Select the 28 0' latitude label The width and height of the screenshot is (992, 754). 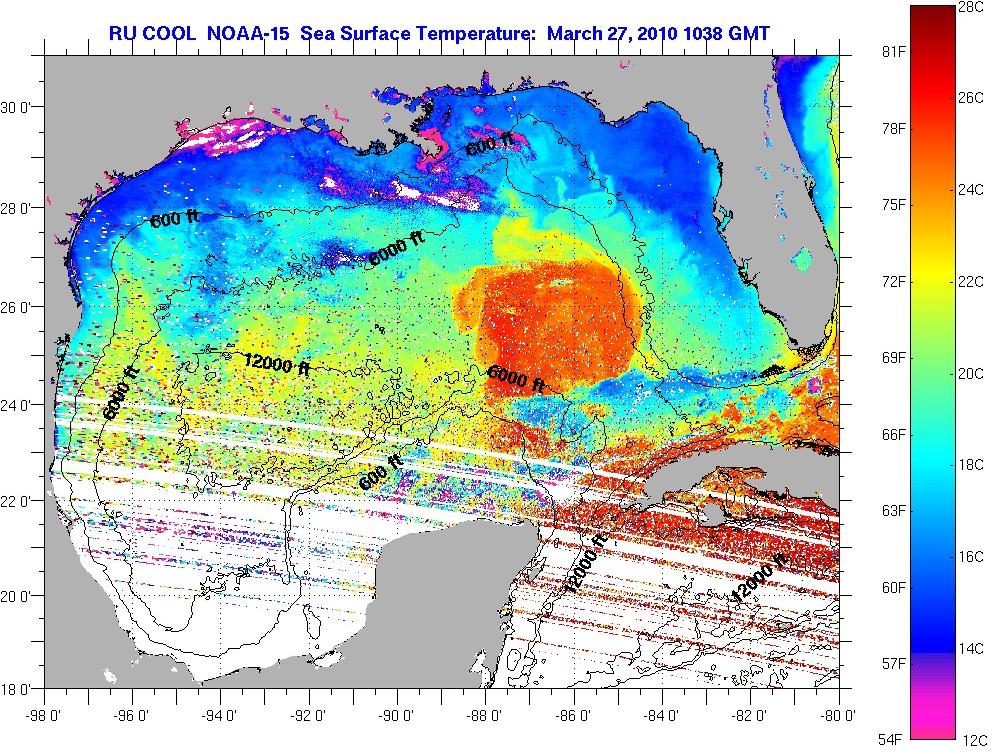(x=15, y=209)
